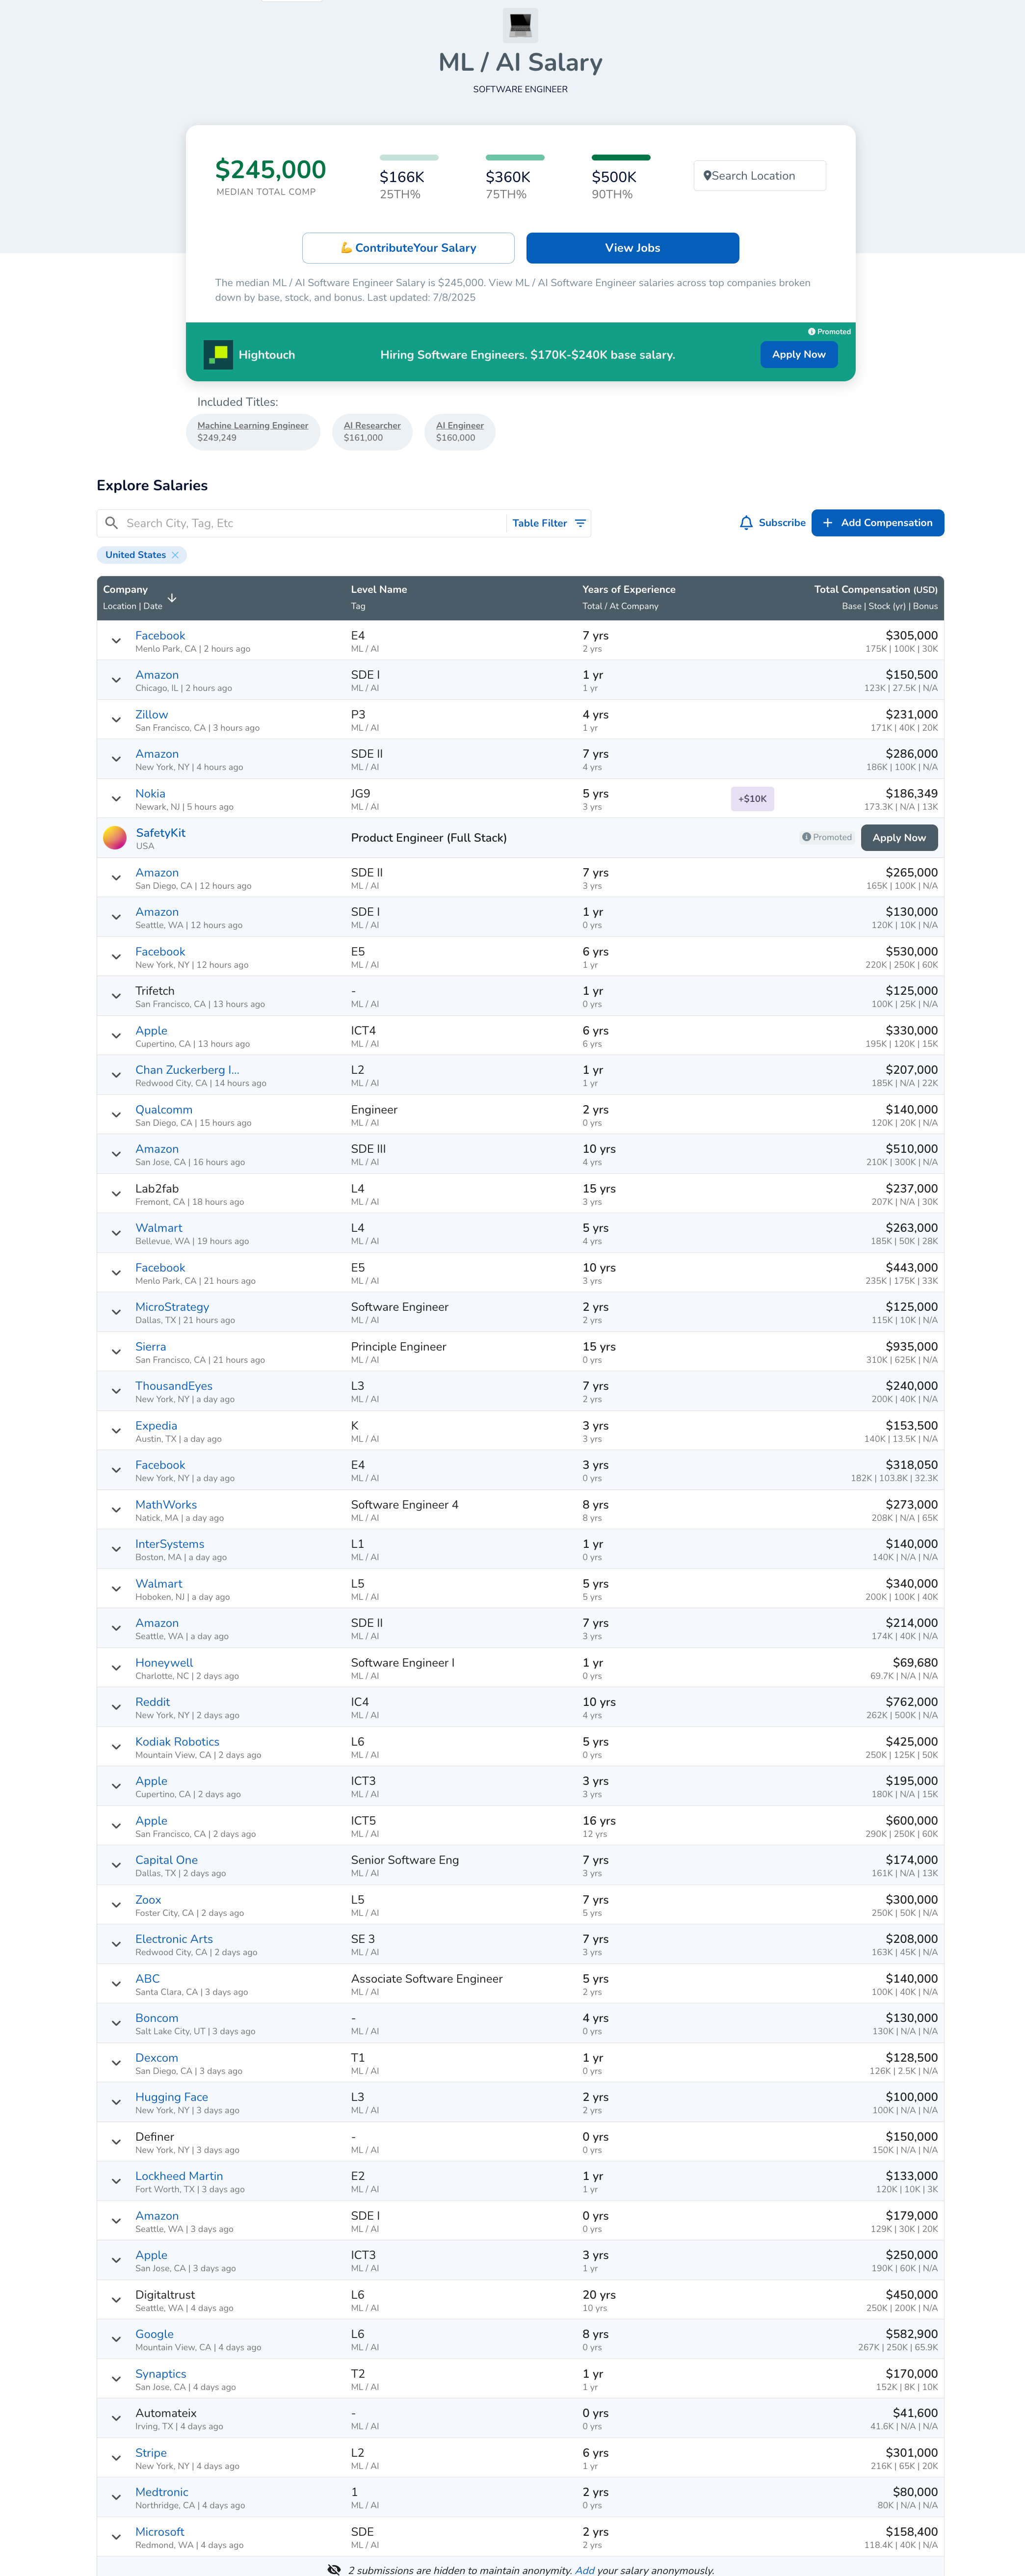This screenshot has height=2576, width=1025.
Task: Open the ThousandEyes company link
Action: [x=174, y=1386]
